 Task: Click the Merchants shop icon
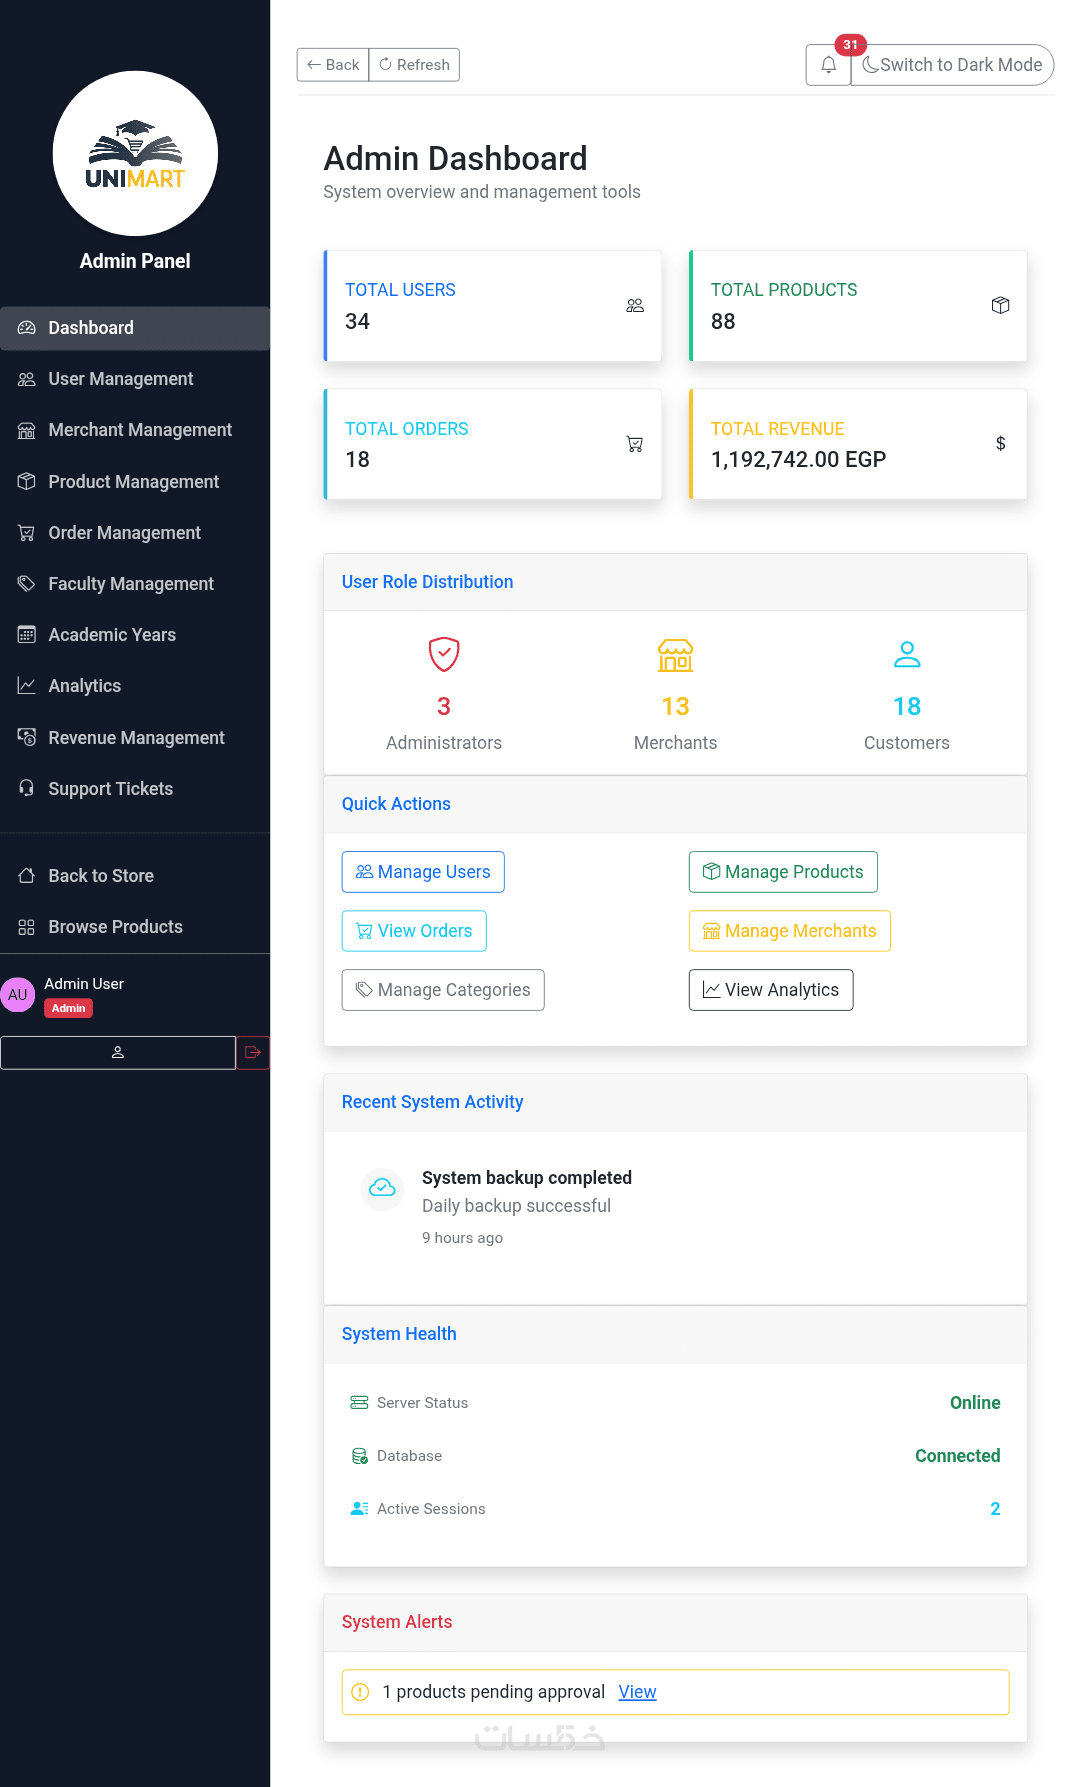tap(675, 655)
